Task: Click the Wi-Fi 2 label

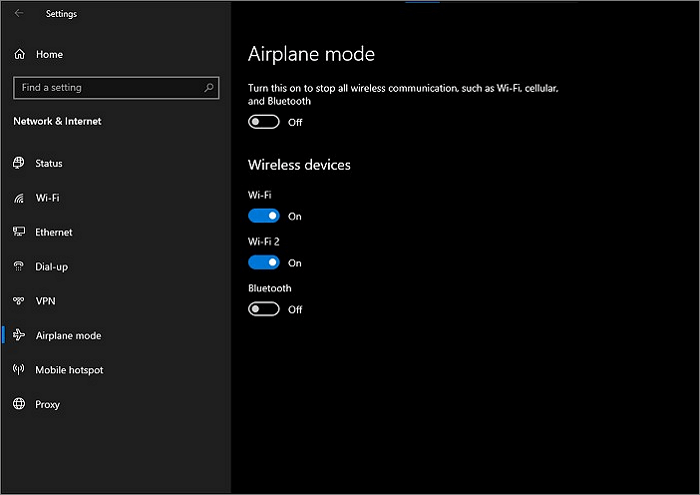Action: click(x=264, y=241)
